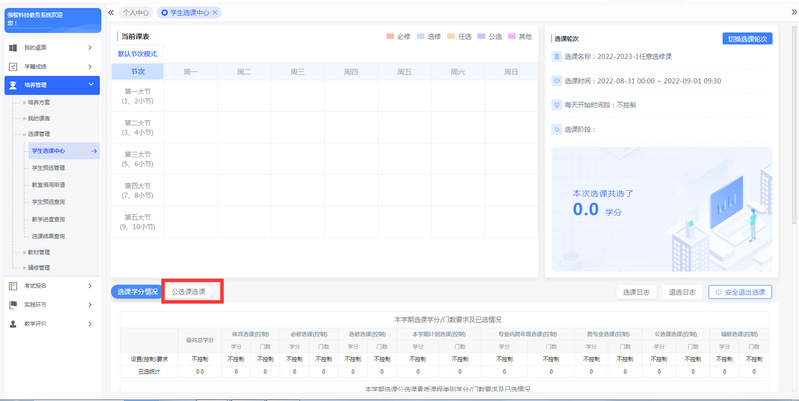Click the 我的桌面 sidebar icon

click(x=13, y=48)
